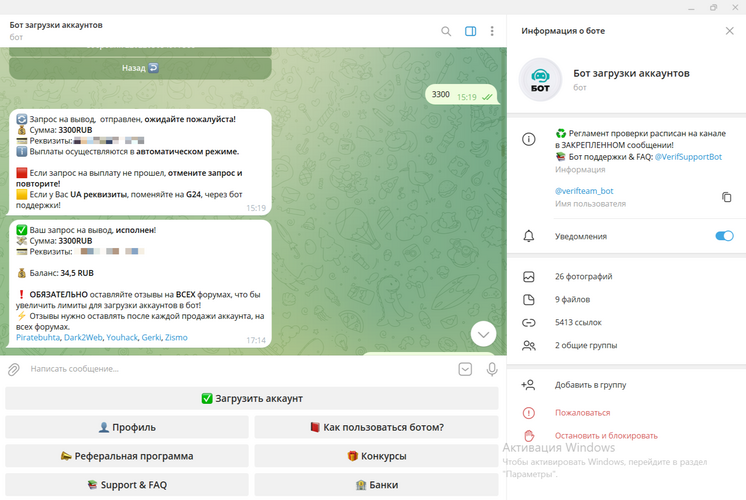The image size is (746, 500).
Task: Click the bot avatar picture
Action: click(x=540, y=80)
